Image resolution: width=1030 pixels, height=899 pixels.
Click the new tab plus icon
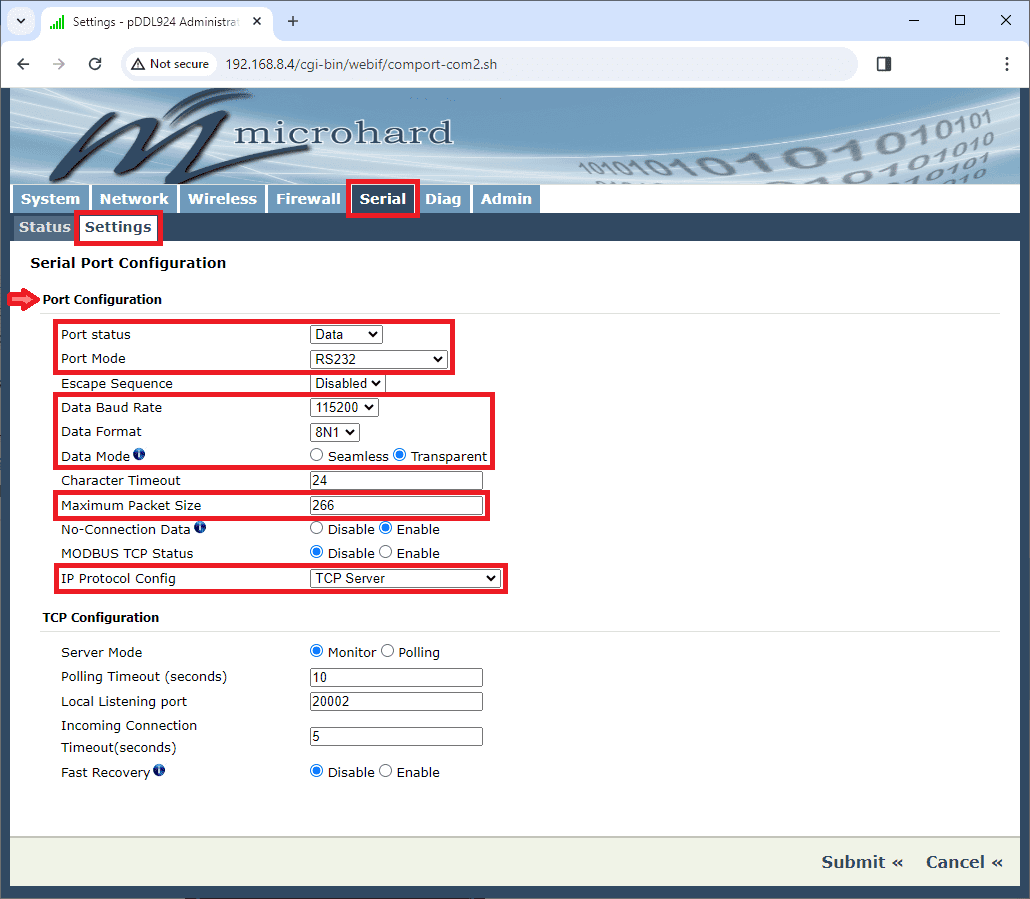293,21
